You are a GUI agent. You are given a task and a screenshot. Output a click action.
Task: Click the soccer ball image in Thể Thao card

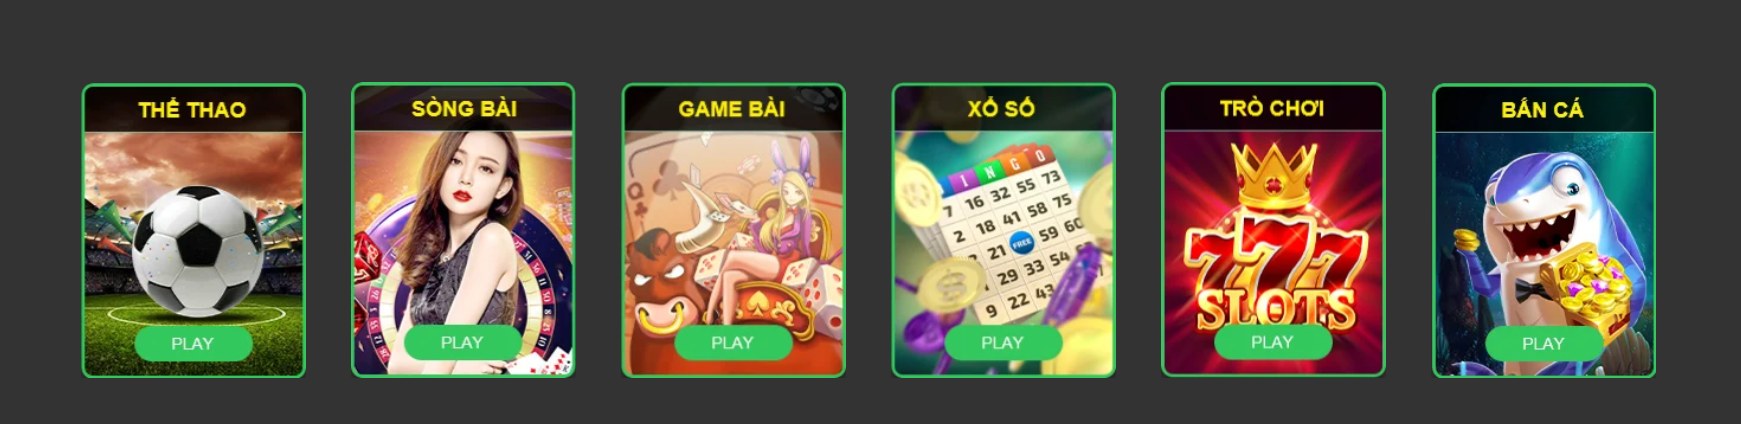pos(197,250)
